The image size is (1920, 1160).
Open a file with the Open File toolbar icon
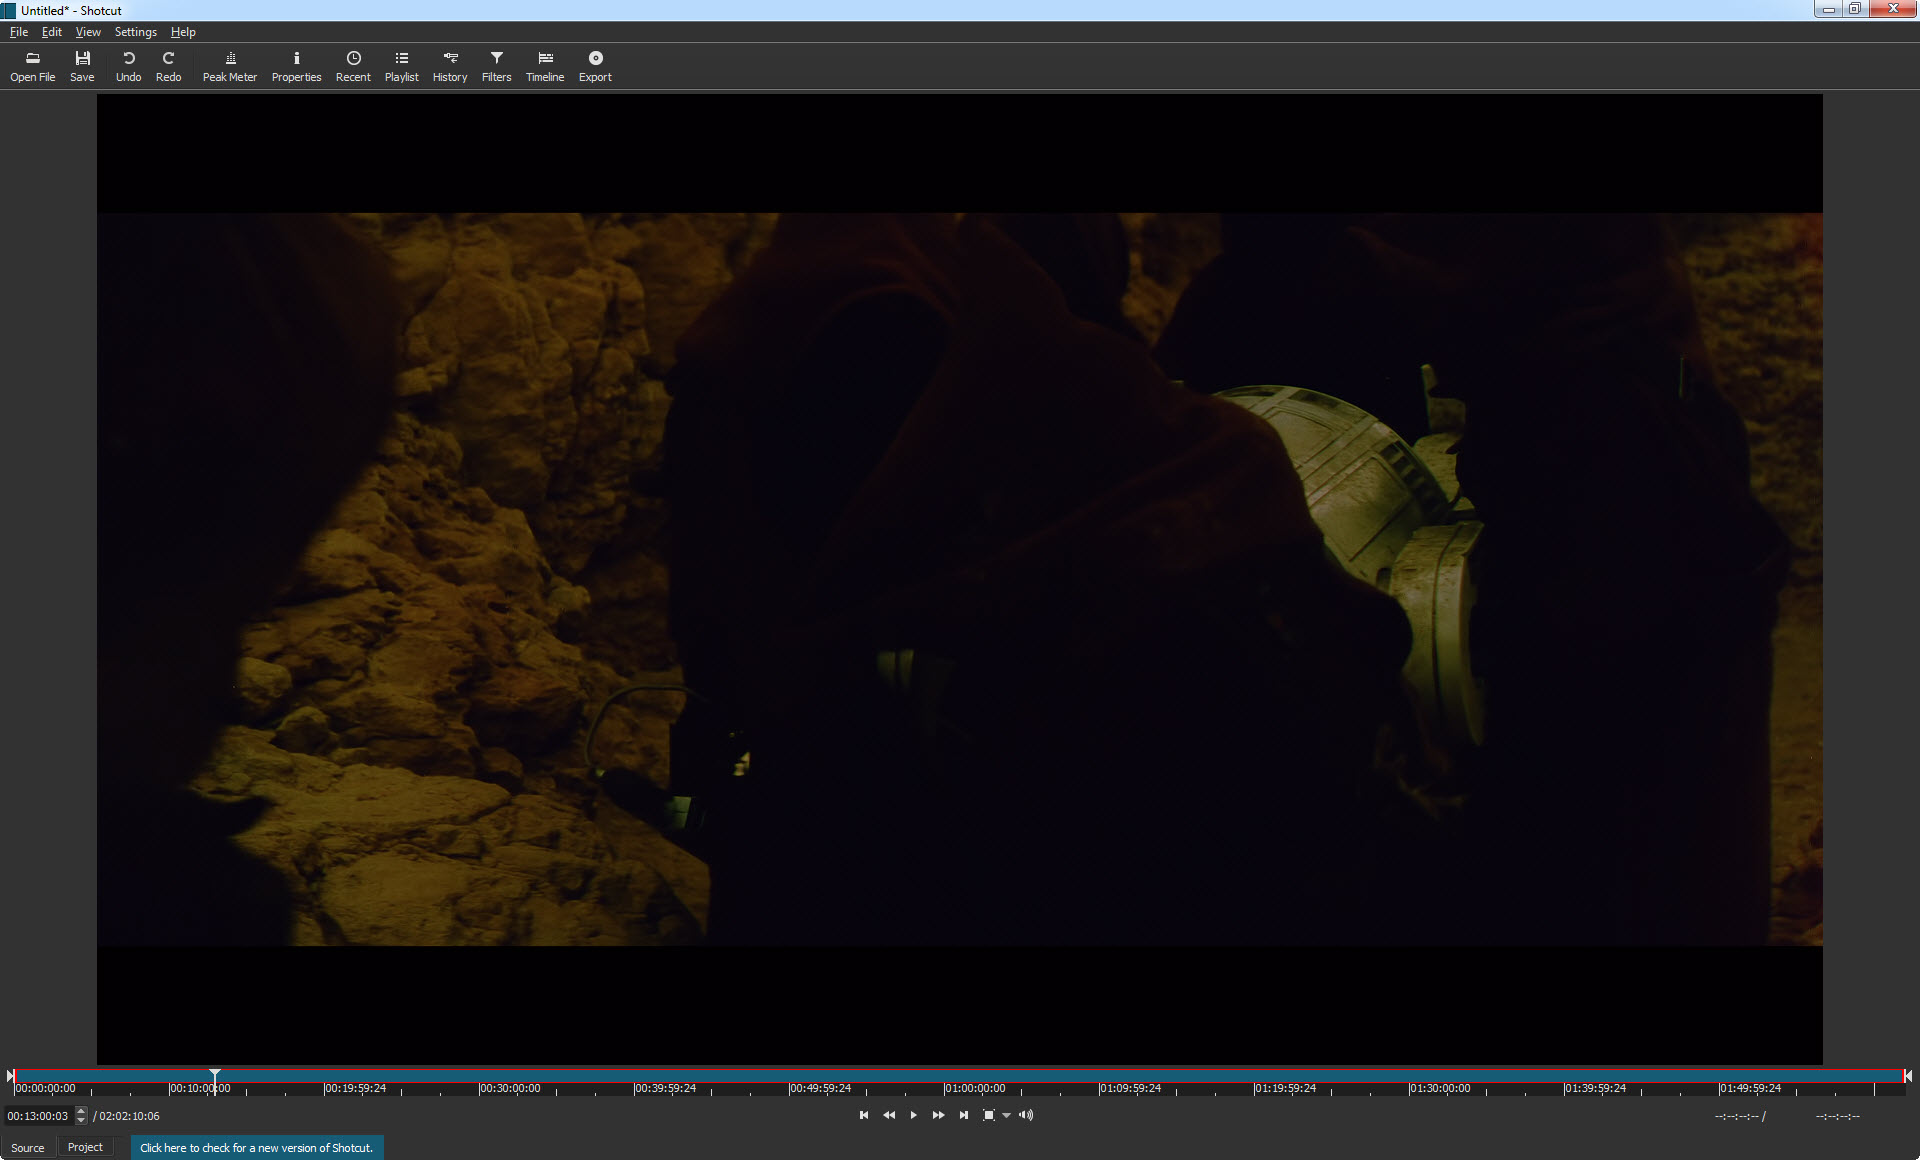coord(32,66)
